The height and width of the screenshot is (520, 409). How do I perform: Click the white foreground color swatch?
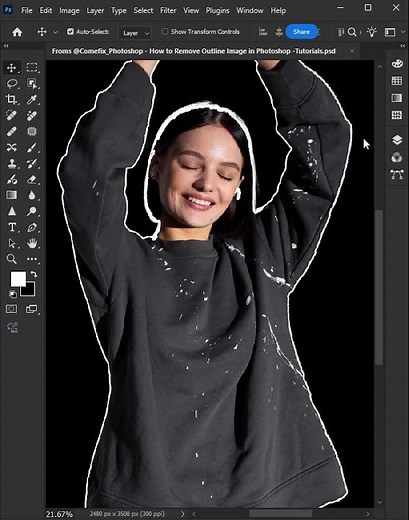coord(18,279)
